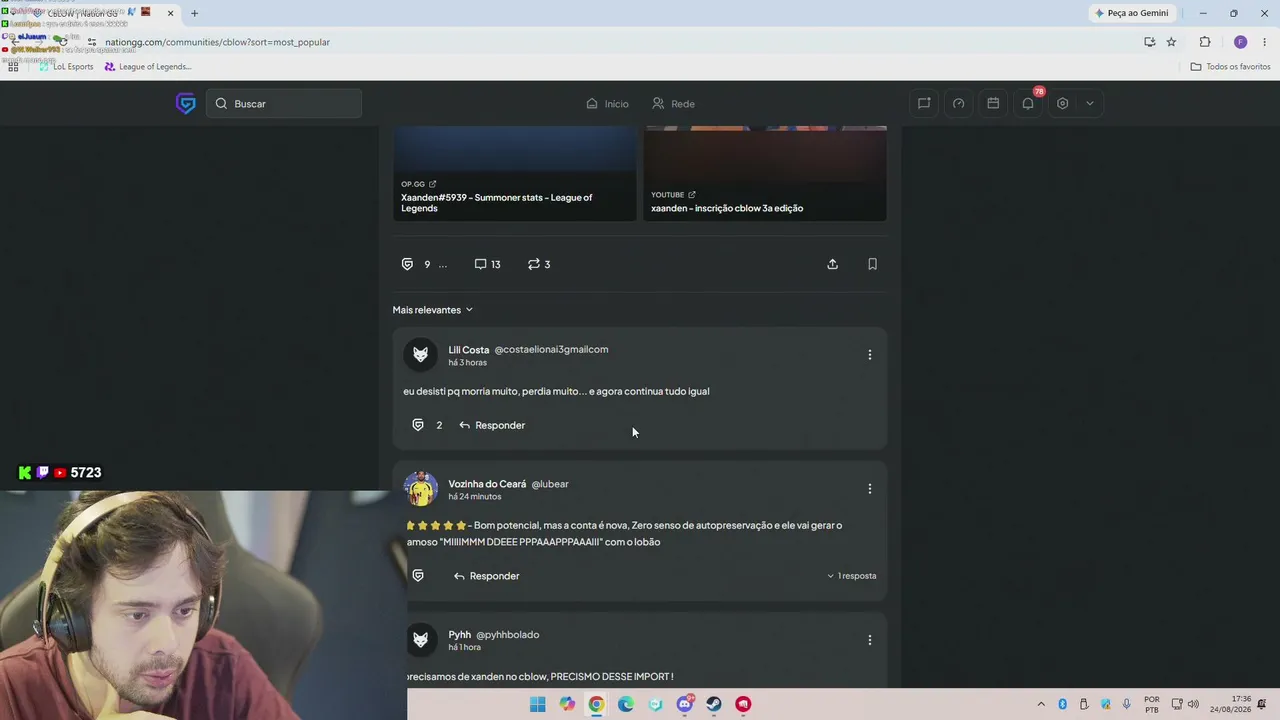
Task: Show hidden system tray icons
Action: click(1041, 704)
